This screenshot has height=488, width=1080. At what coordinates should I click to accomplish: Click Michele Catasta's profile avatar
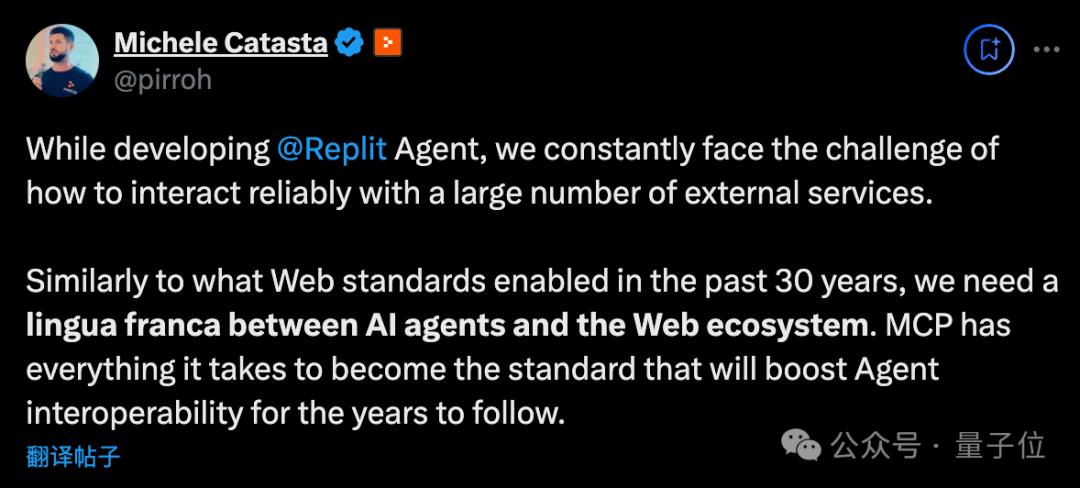pos(62,60)
